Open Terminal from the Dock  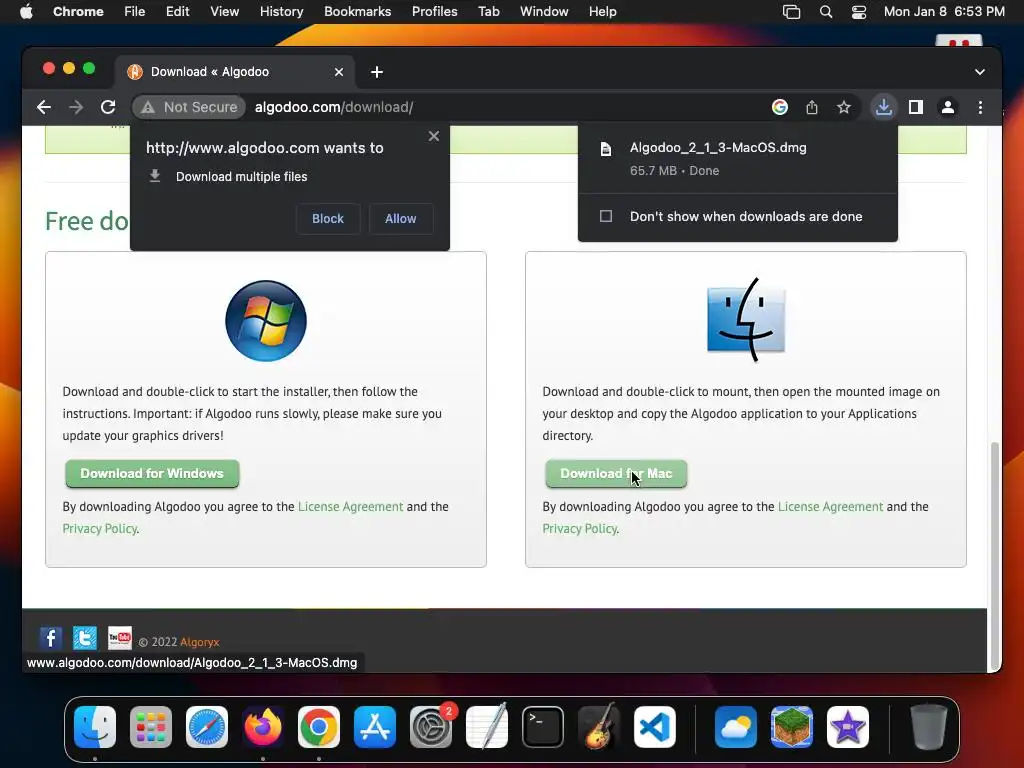coord(543,727)
